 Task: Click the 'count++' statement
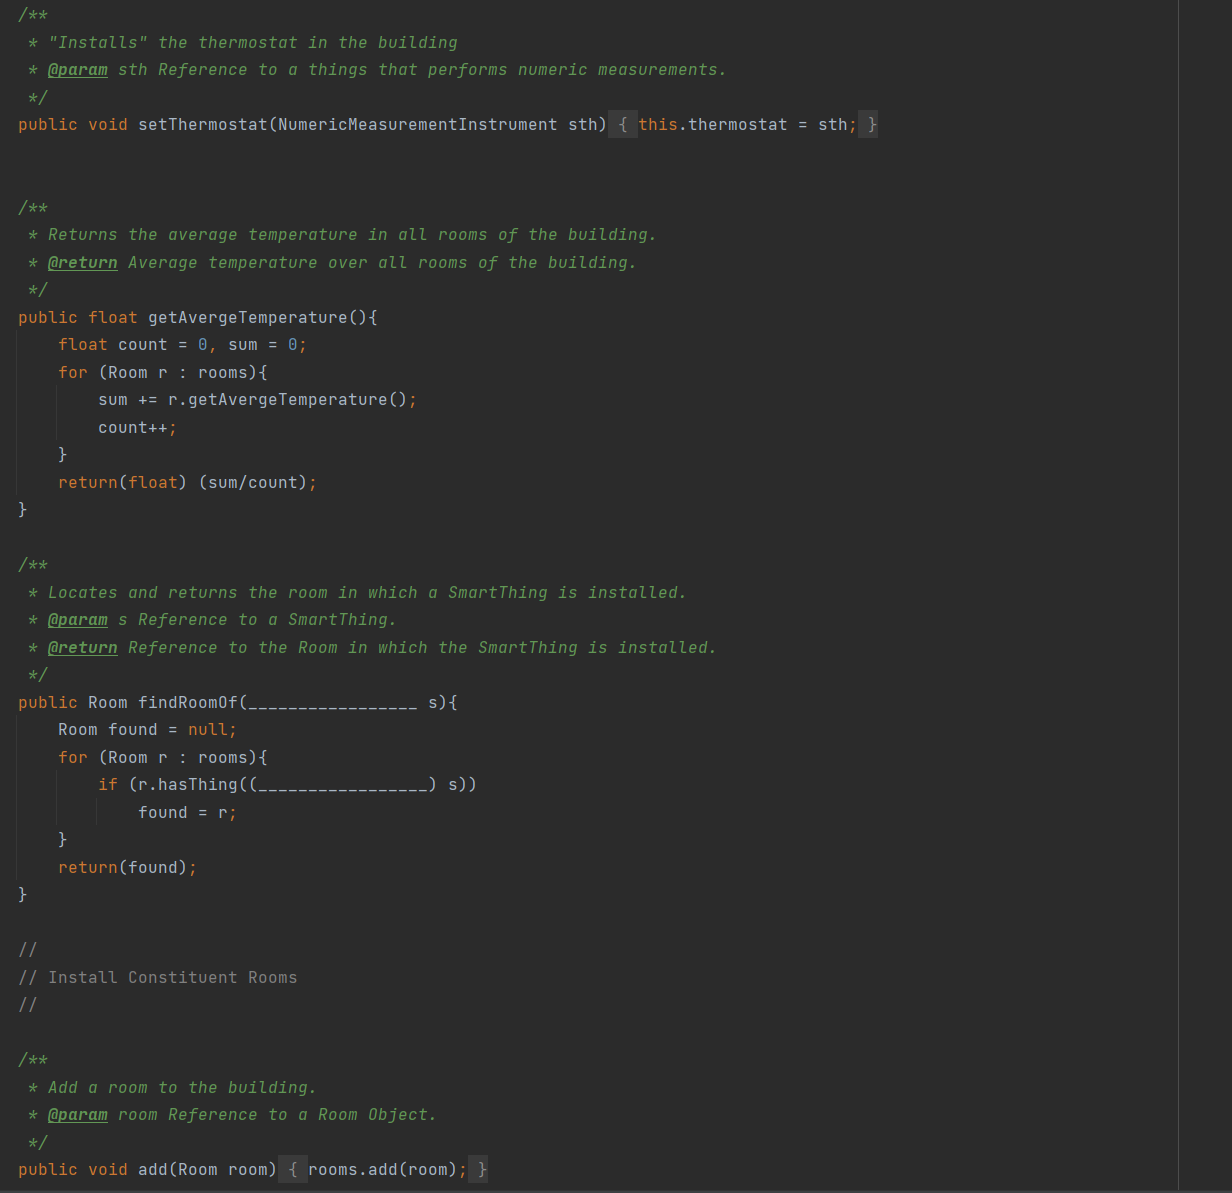(x=133, y=428)
